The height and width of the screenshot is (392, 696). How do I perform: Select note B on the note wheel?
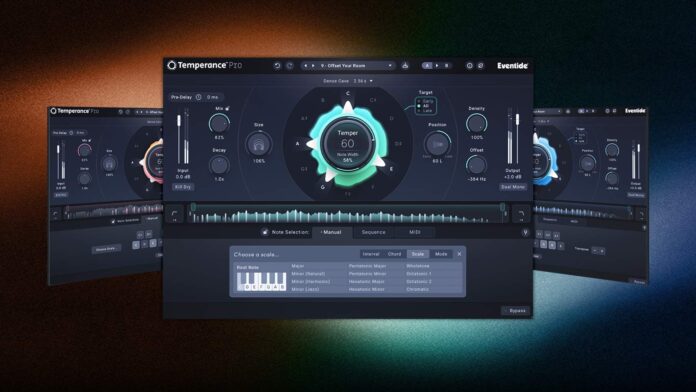click(x=323, y=100)
